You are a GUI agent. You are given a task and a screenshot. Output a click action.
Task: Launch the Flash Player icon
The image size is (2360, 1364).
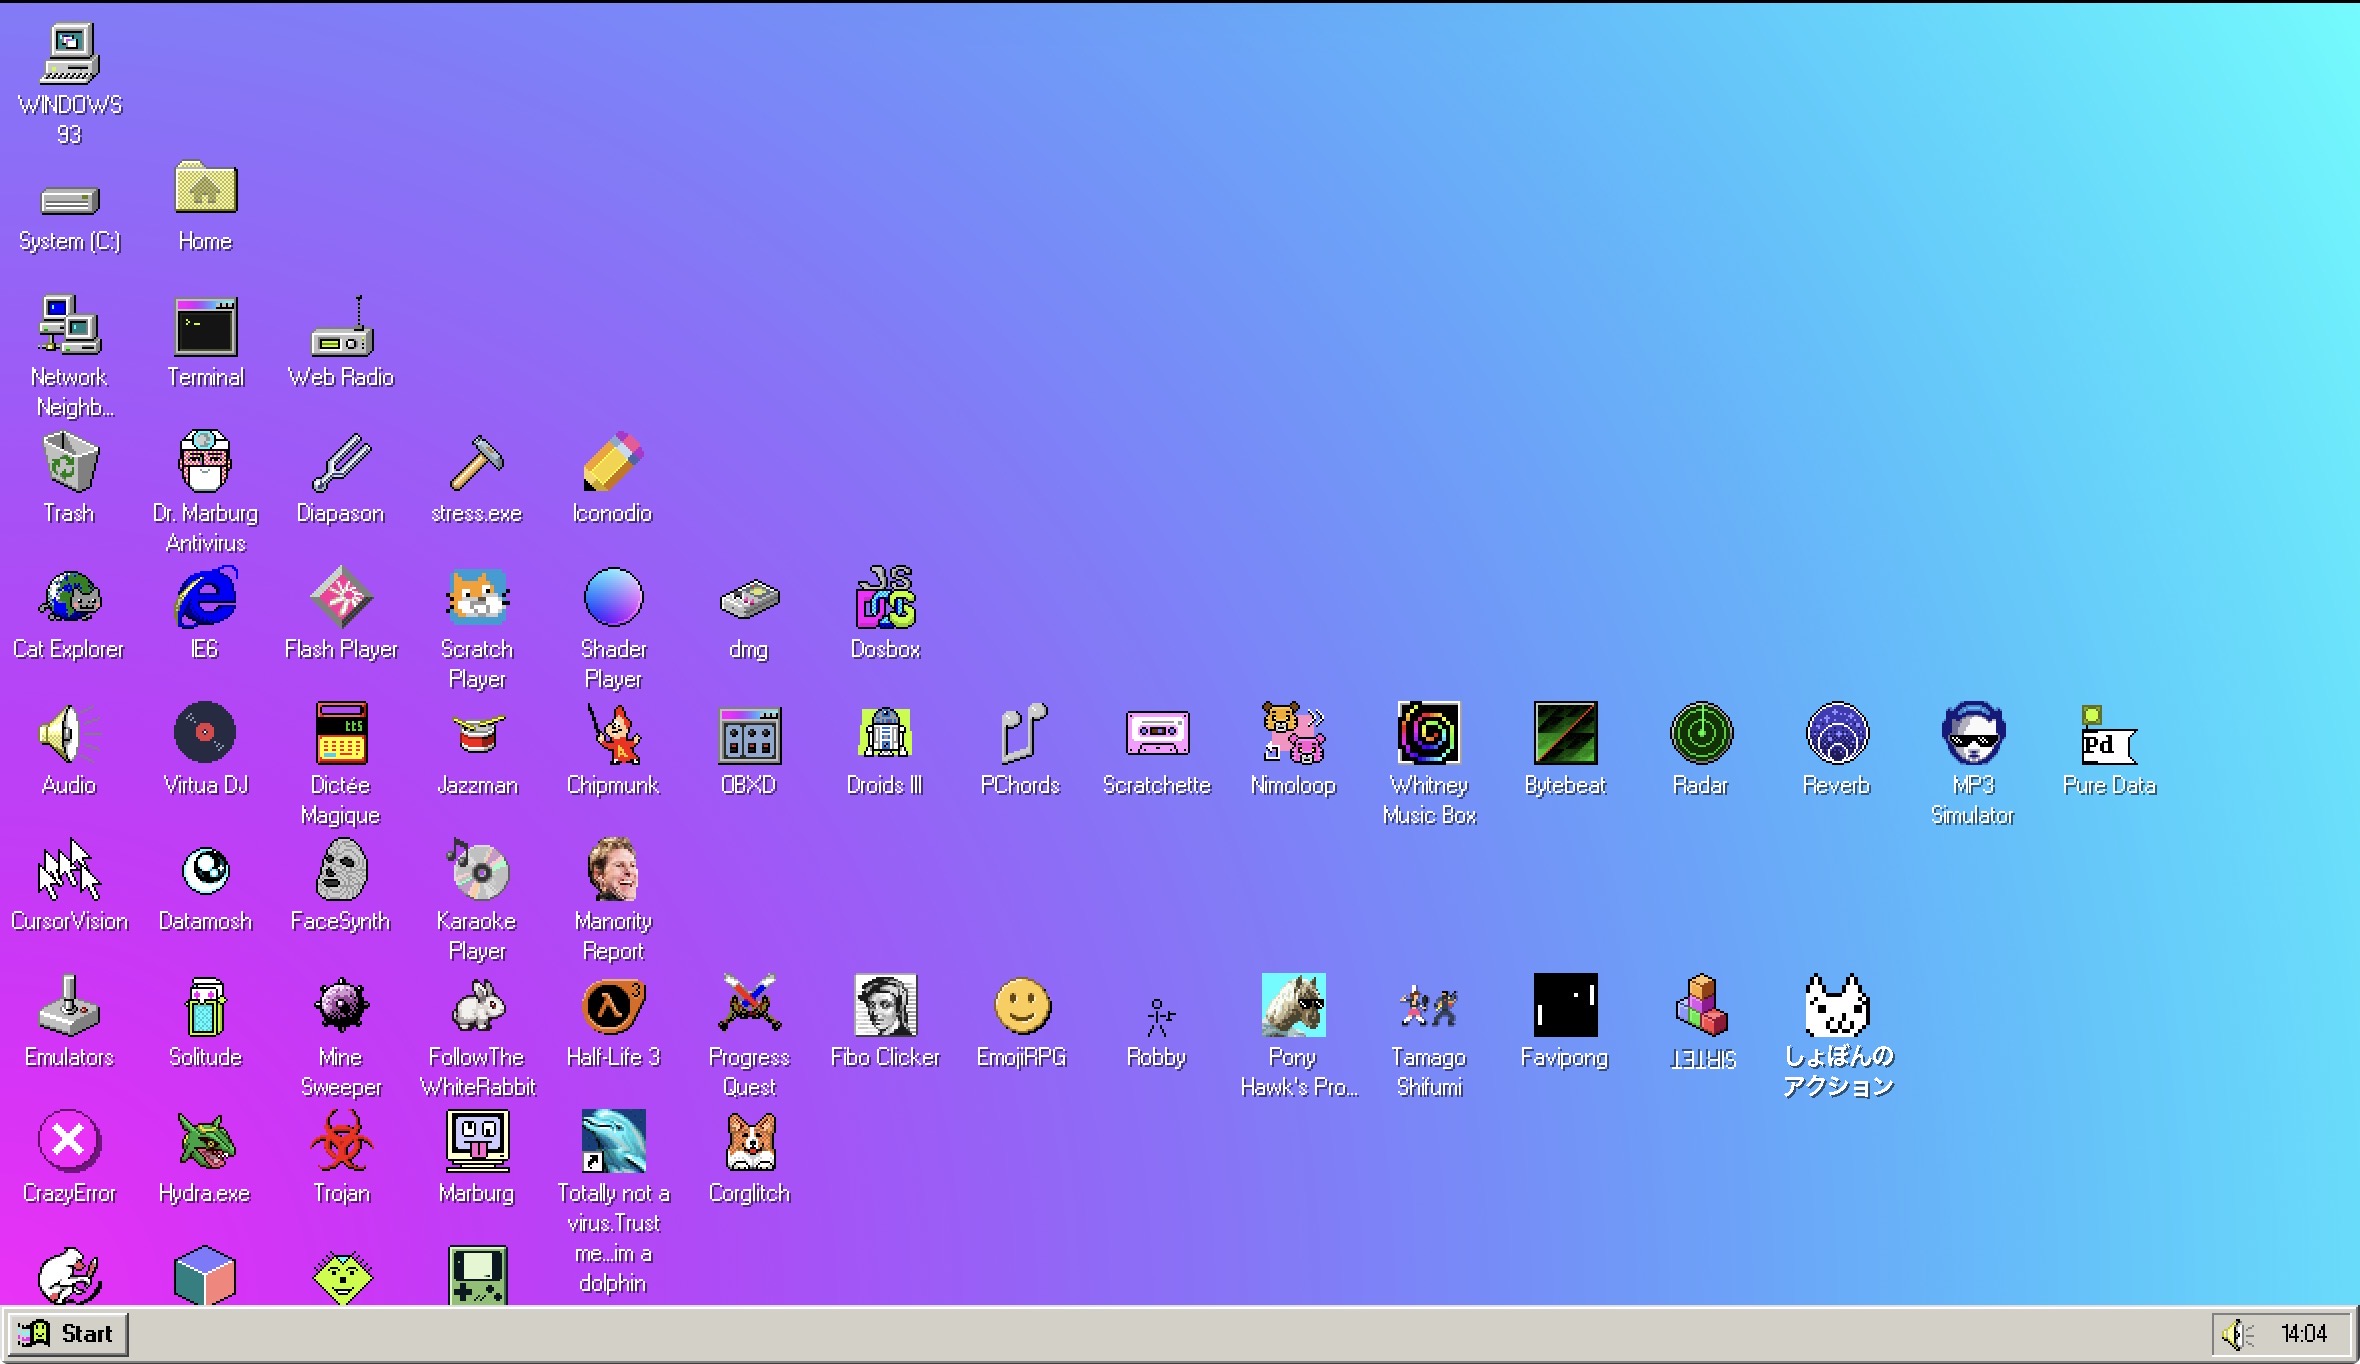(x=341, y=597)
